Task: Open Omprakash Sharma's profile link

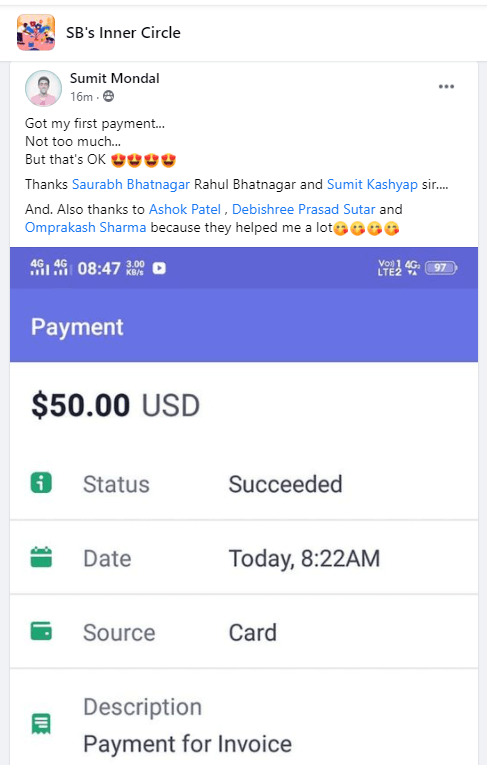Action: (x=85, y=227)
